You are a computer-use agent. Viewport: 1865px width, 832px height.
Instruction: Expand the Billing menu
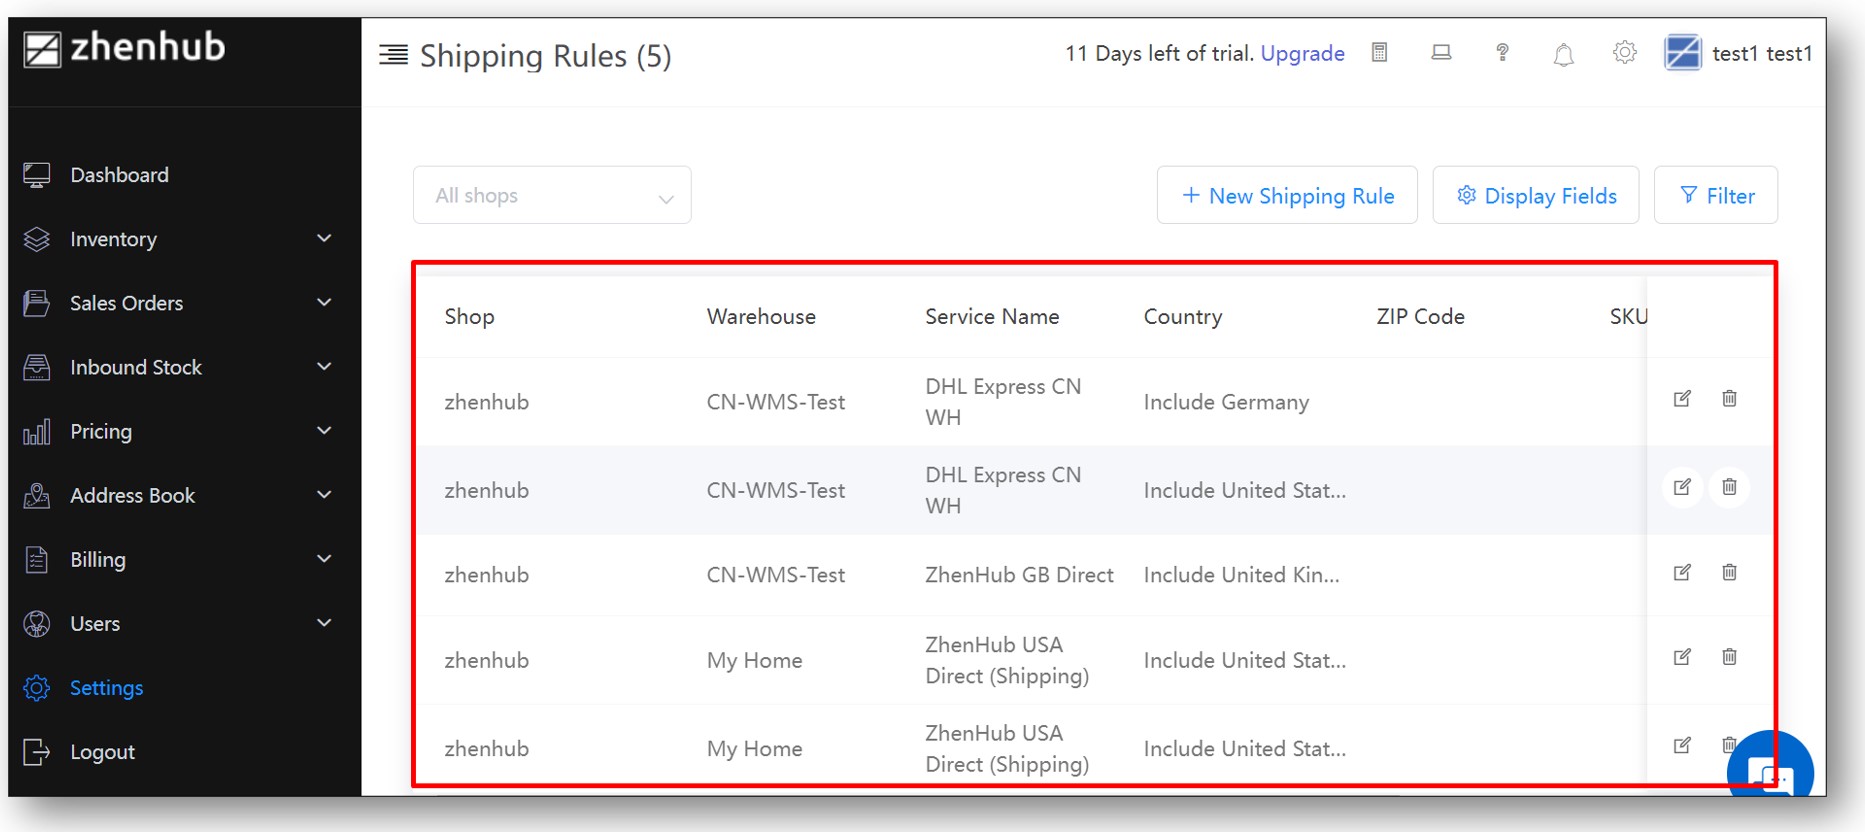pyautogui.click(x=180, y=559)
